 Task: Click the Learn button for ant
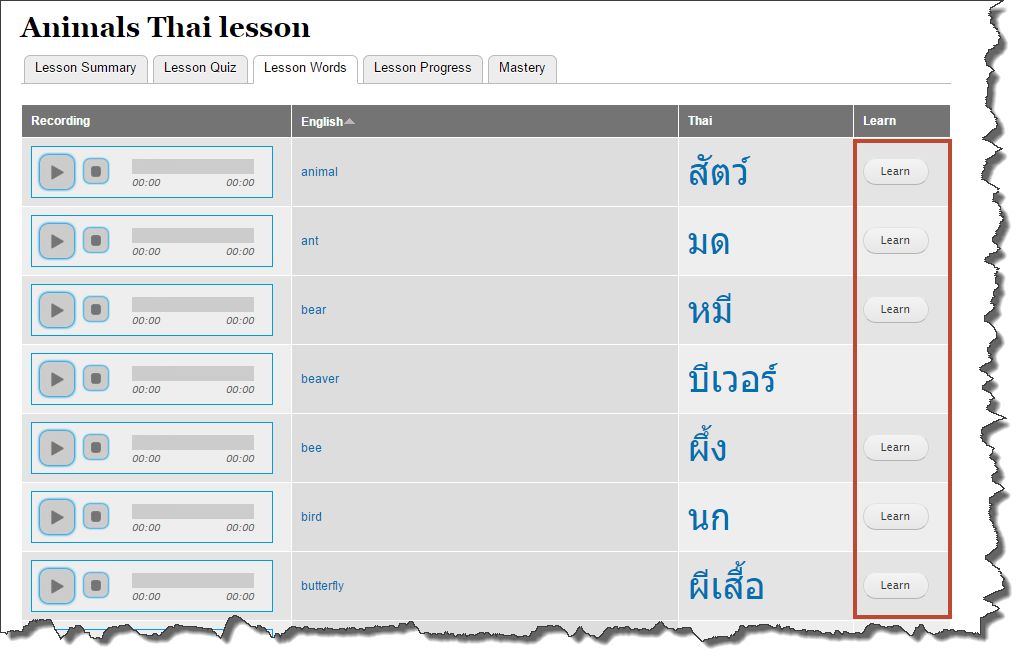895,241
